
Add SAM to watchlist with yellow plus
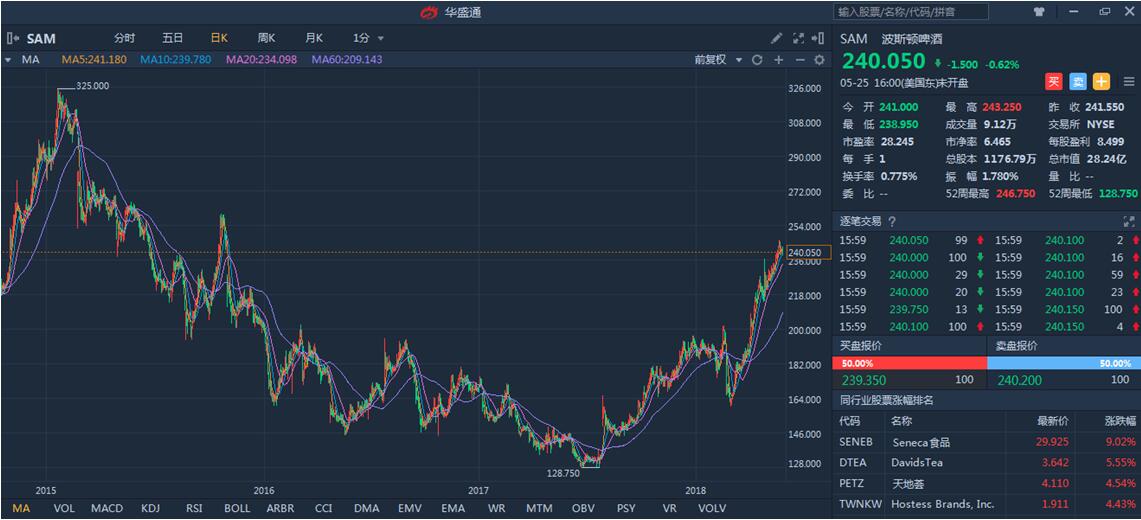click(1102, 81)
